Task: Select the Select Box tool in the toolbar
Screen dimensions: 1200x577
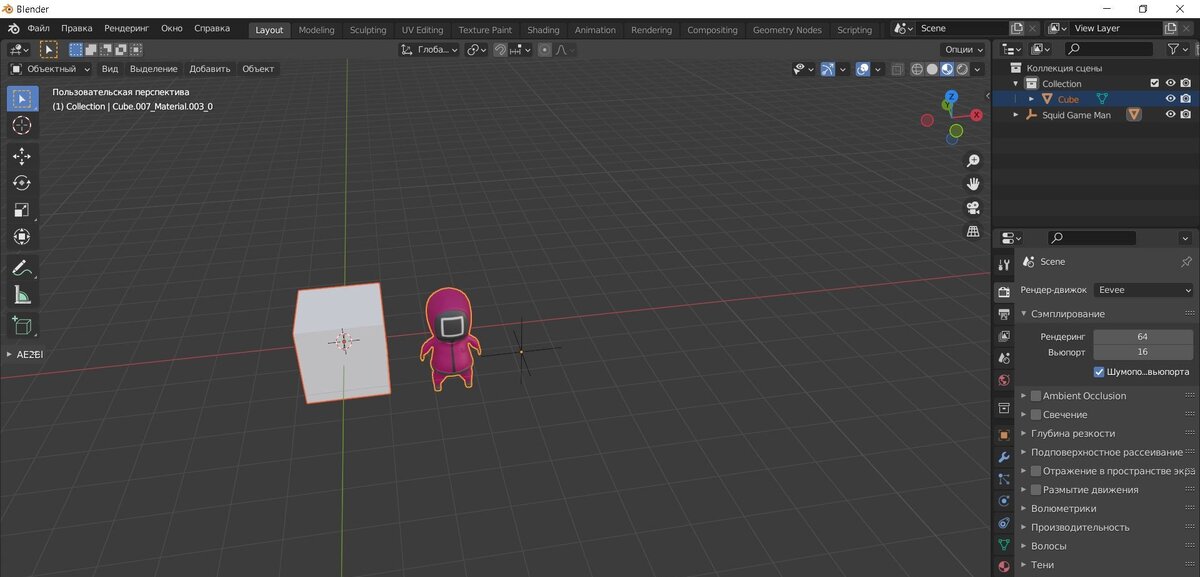Action: click(x=22, y=98)
